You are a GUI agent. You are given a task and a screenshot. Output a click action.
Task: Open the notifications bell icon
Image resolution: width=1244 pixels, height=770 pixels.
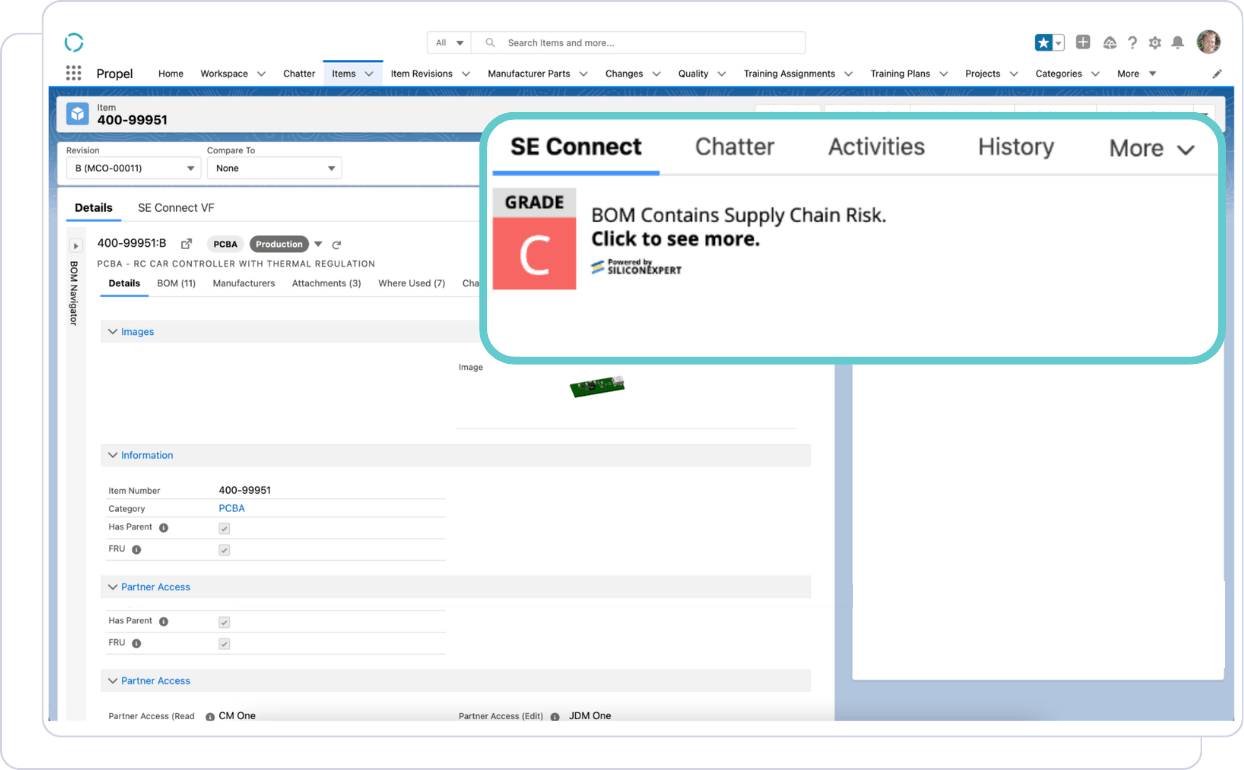[x=1178, y=42]
